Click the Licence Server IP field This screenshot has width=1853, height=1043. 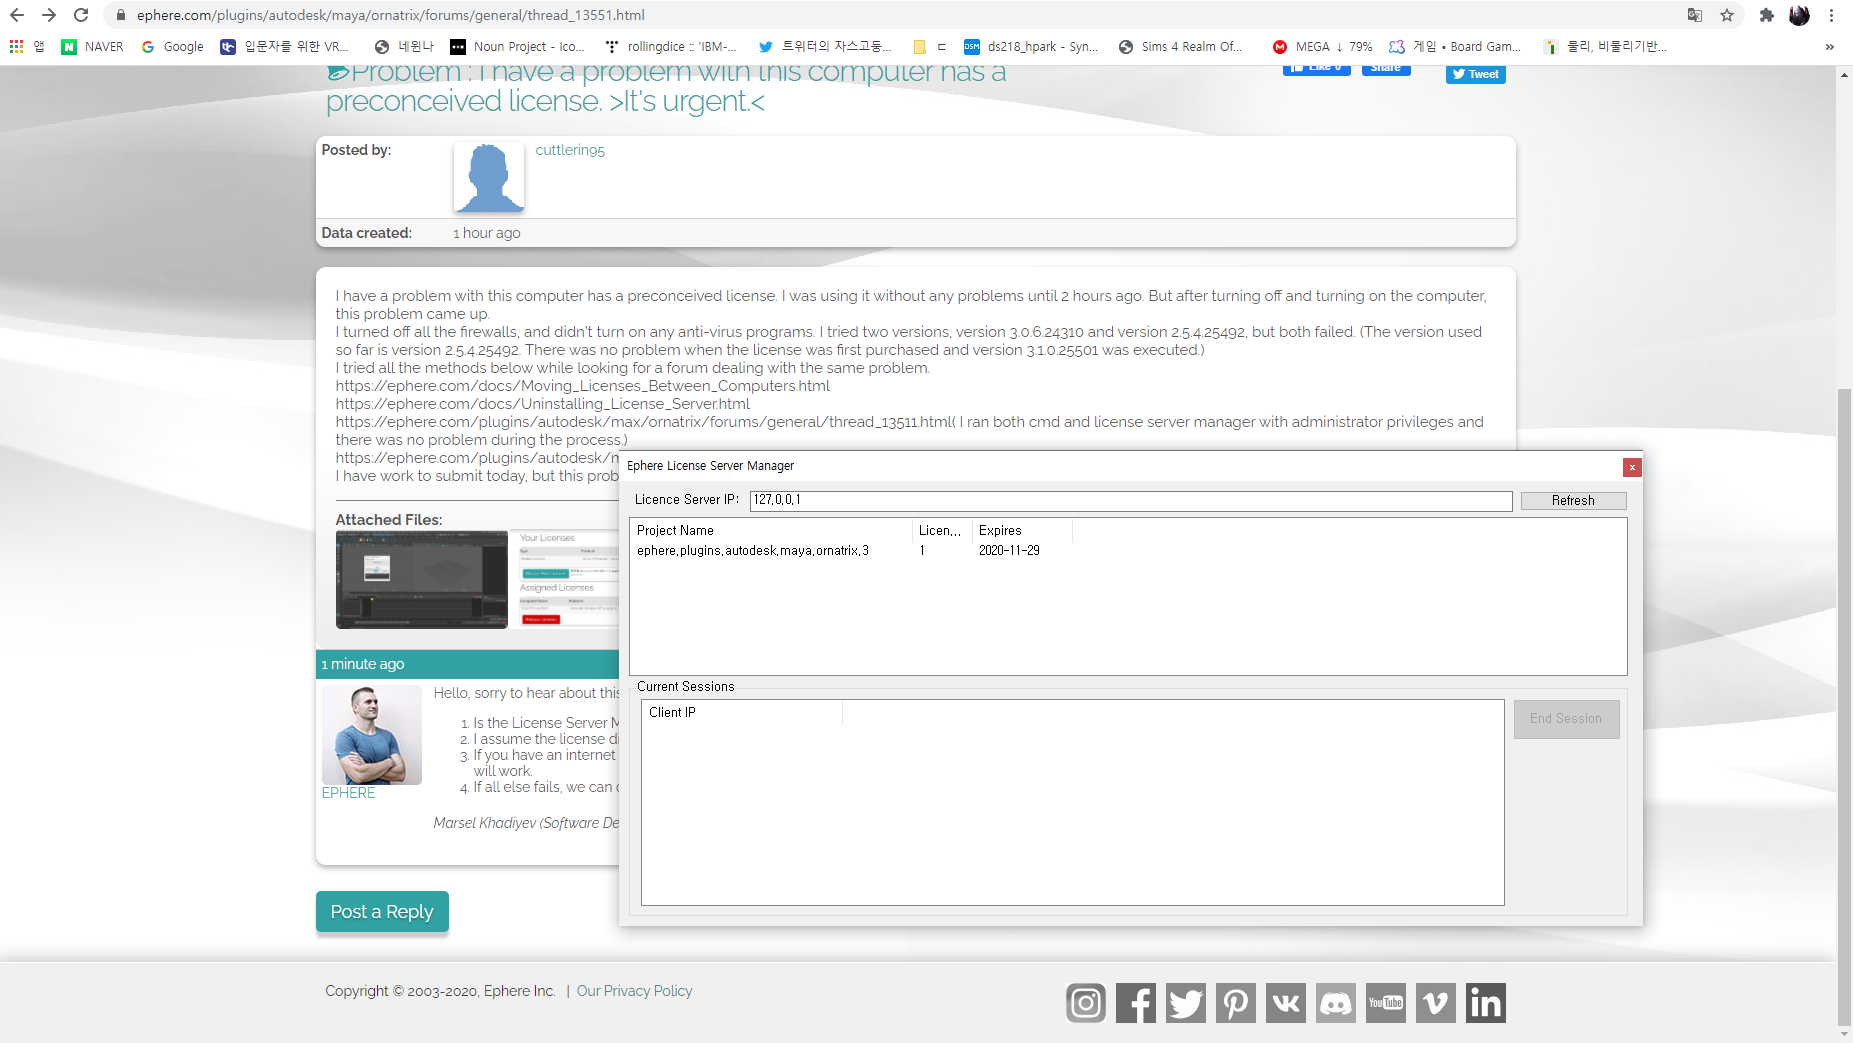1130,500
